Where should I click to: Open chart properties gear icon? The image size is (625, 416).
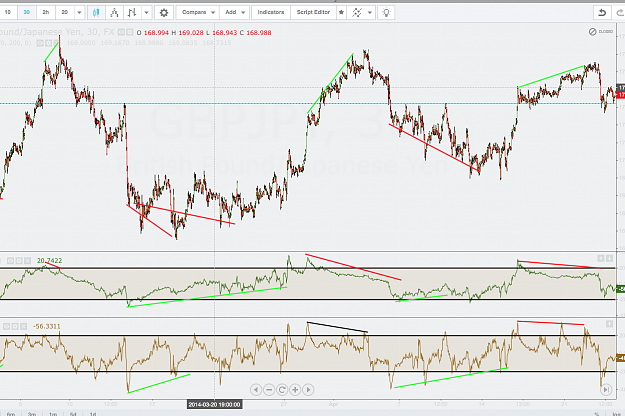(x=163, y=13)
